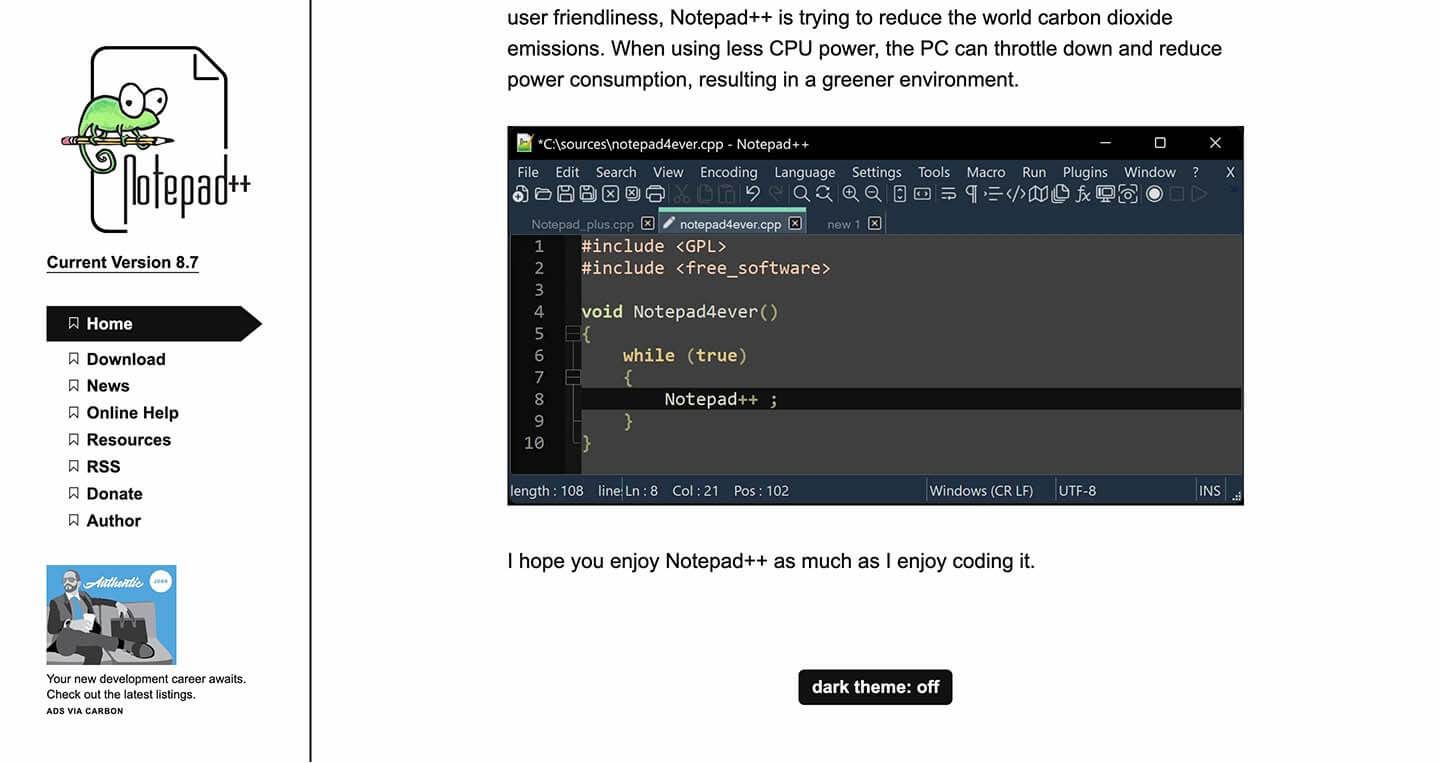Click the Zoom Out icon
The image size is (1440, 763).
(873, 194)
